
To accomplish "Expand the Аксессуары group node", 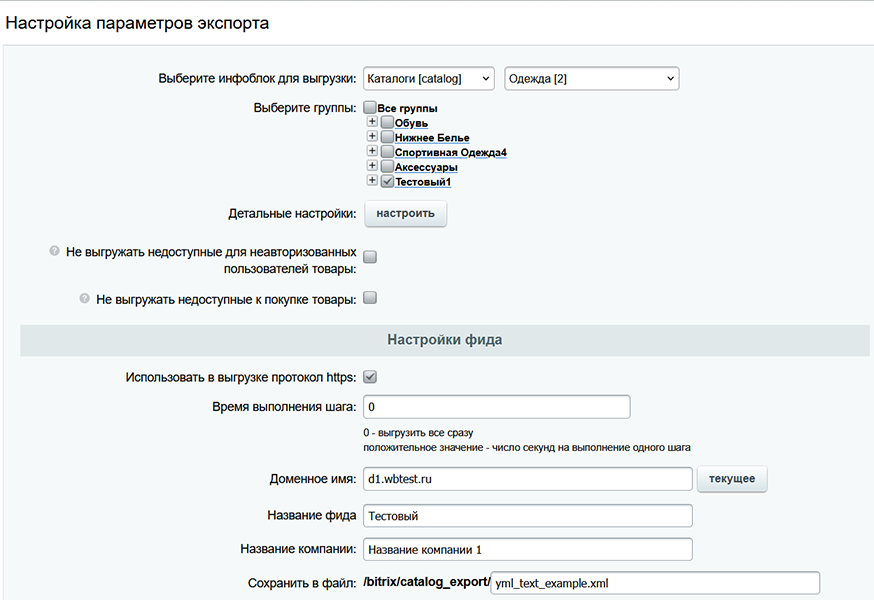I will [373, 166].
